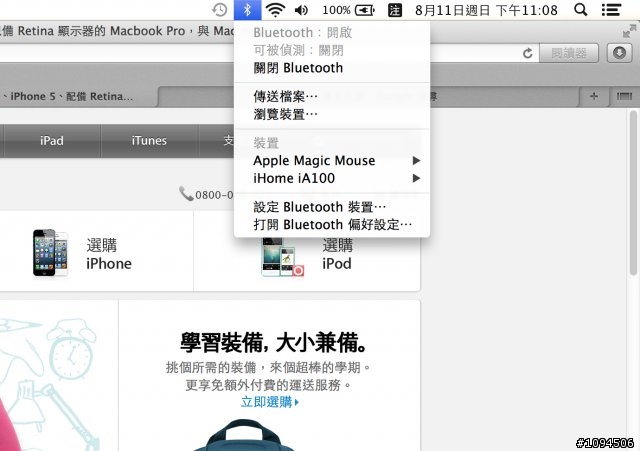Click the 立即選購 link
Screen dimensions: 640x451
click(269, 402)
